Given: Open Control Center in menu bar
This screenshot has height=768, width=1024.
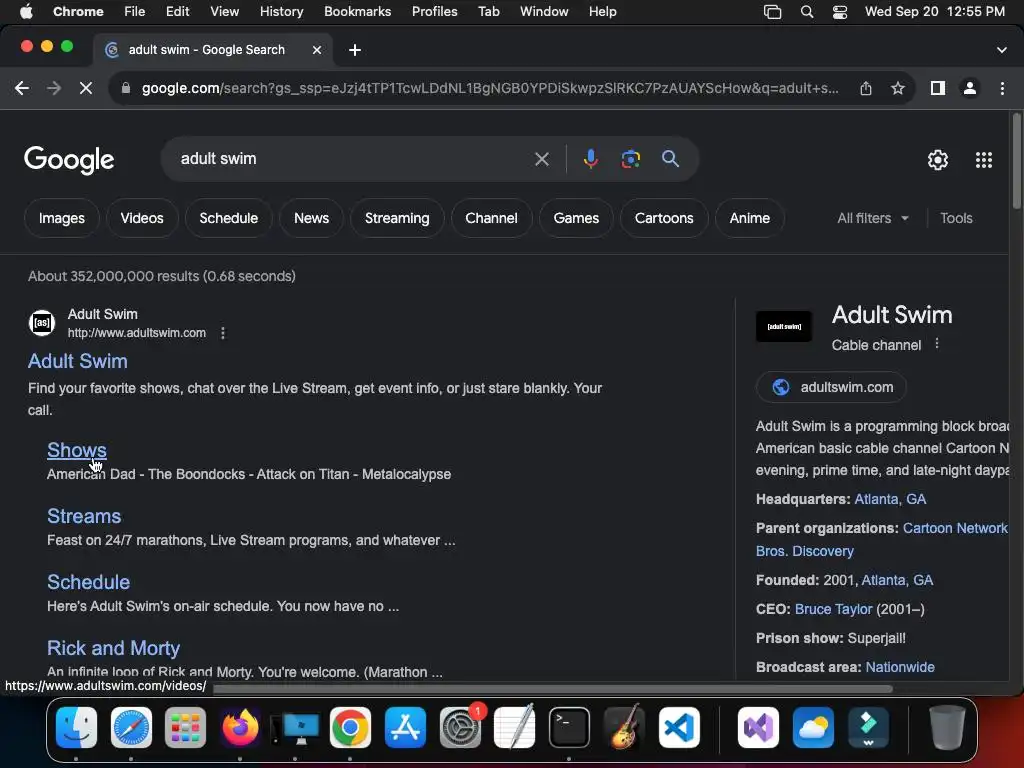Looking at the screenshot, I should [x=840, y=12].
